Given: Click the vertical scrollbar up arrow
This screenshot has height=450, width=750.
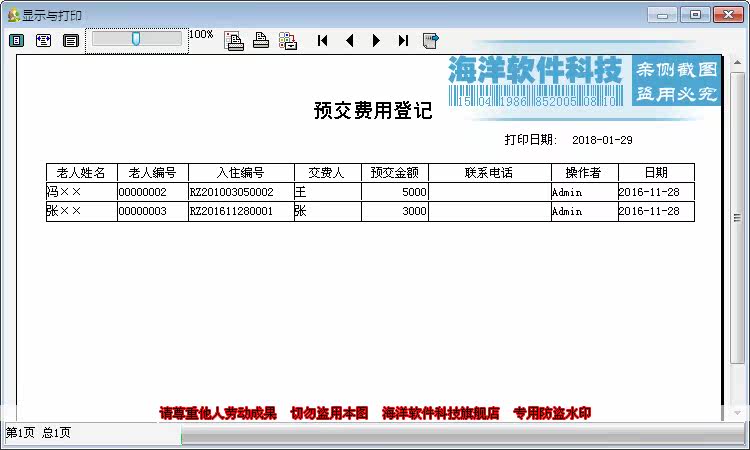Looking at the screenshot, I should 737,63.
